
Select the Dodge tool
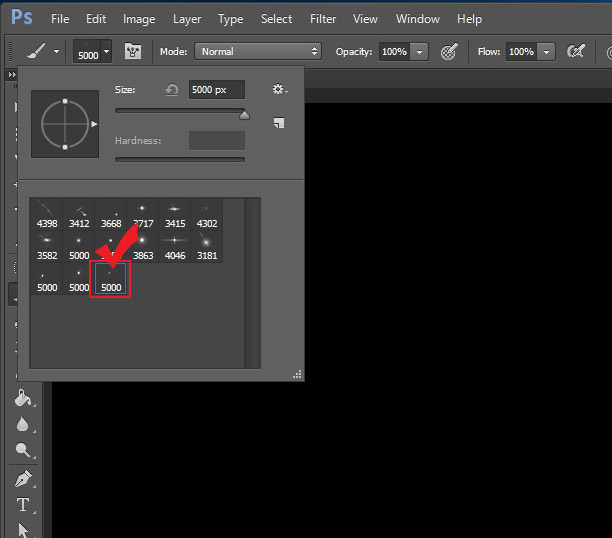(23, 450)
